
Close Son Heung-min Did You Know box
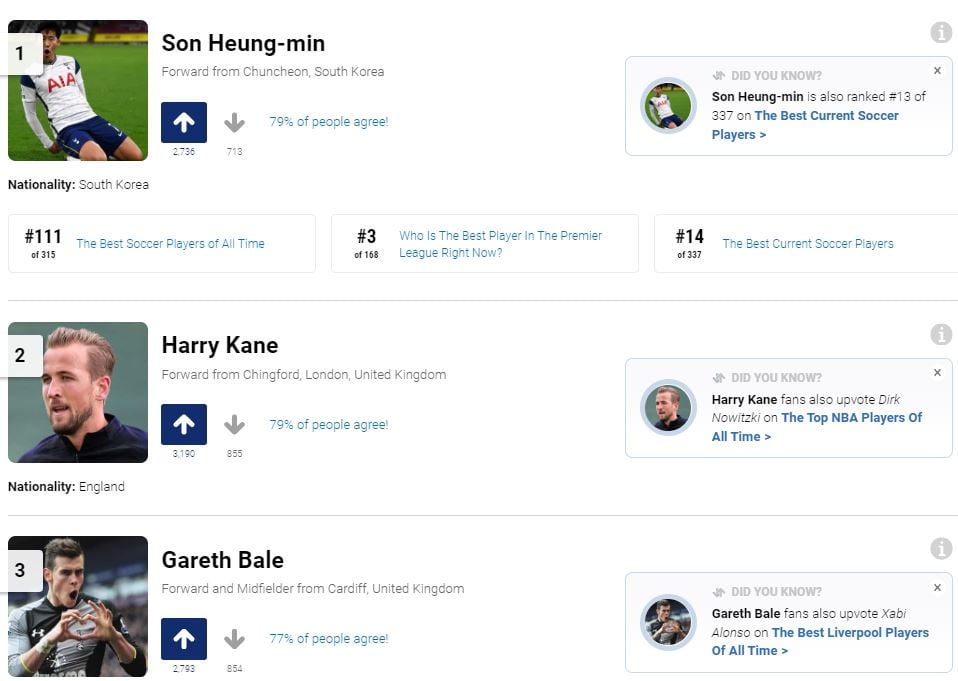click(937, 71)
